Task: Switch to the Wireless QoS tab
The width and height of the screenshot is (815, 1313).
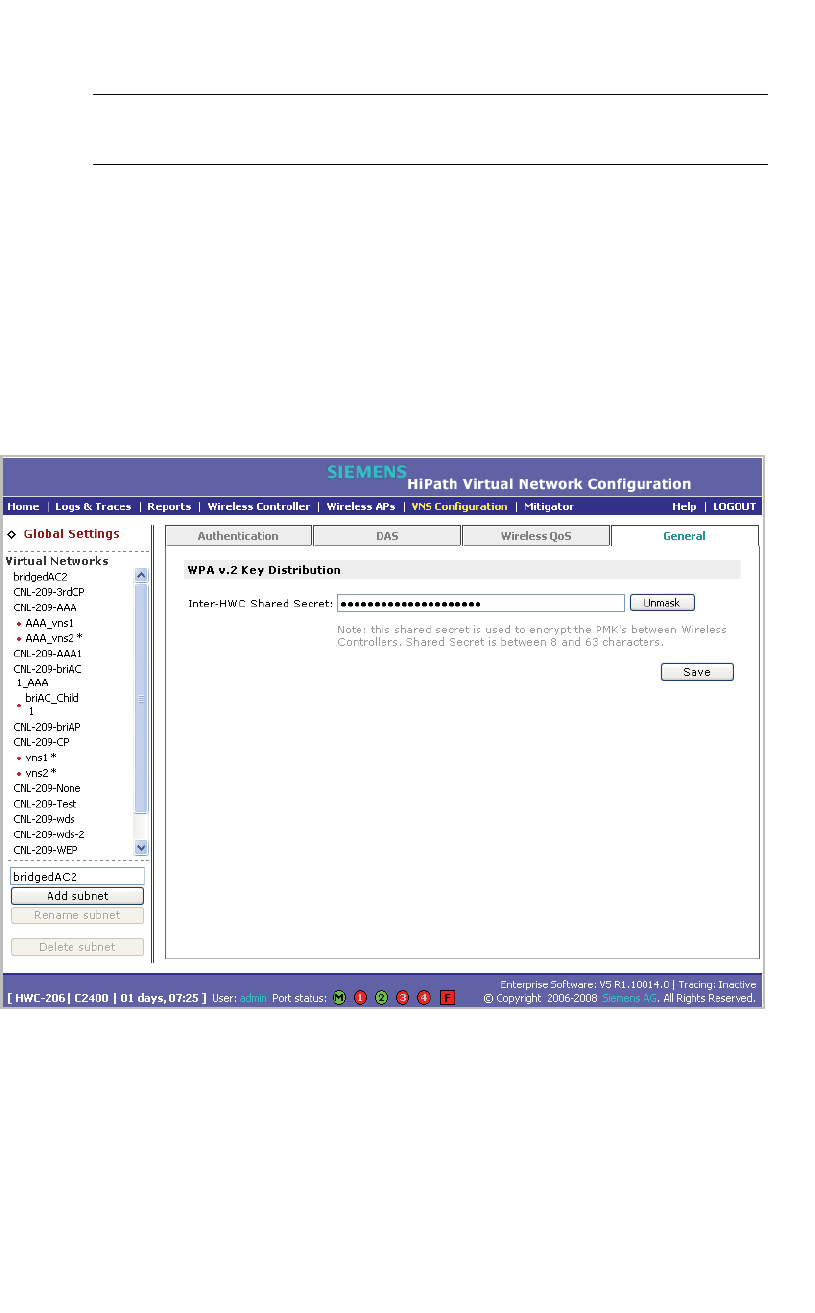Action: point(536,536)
